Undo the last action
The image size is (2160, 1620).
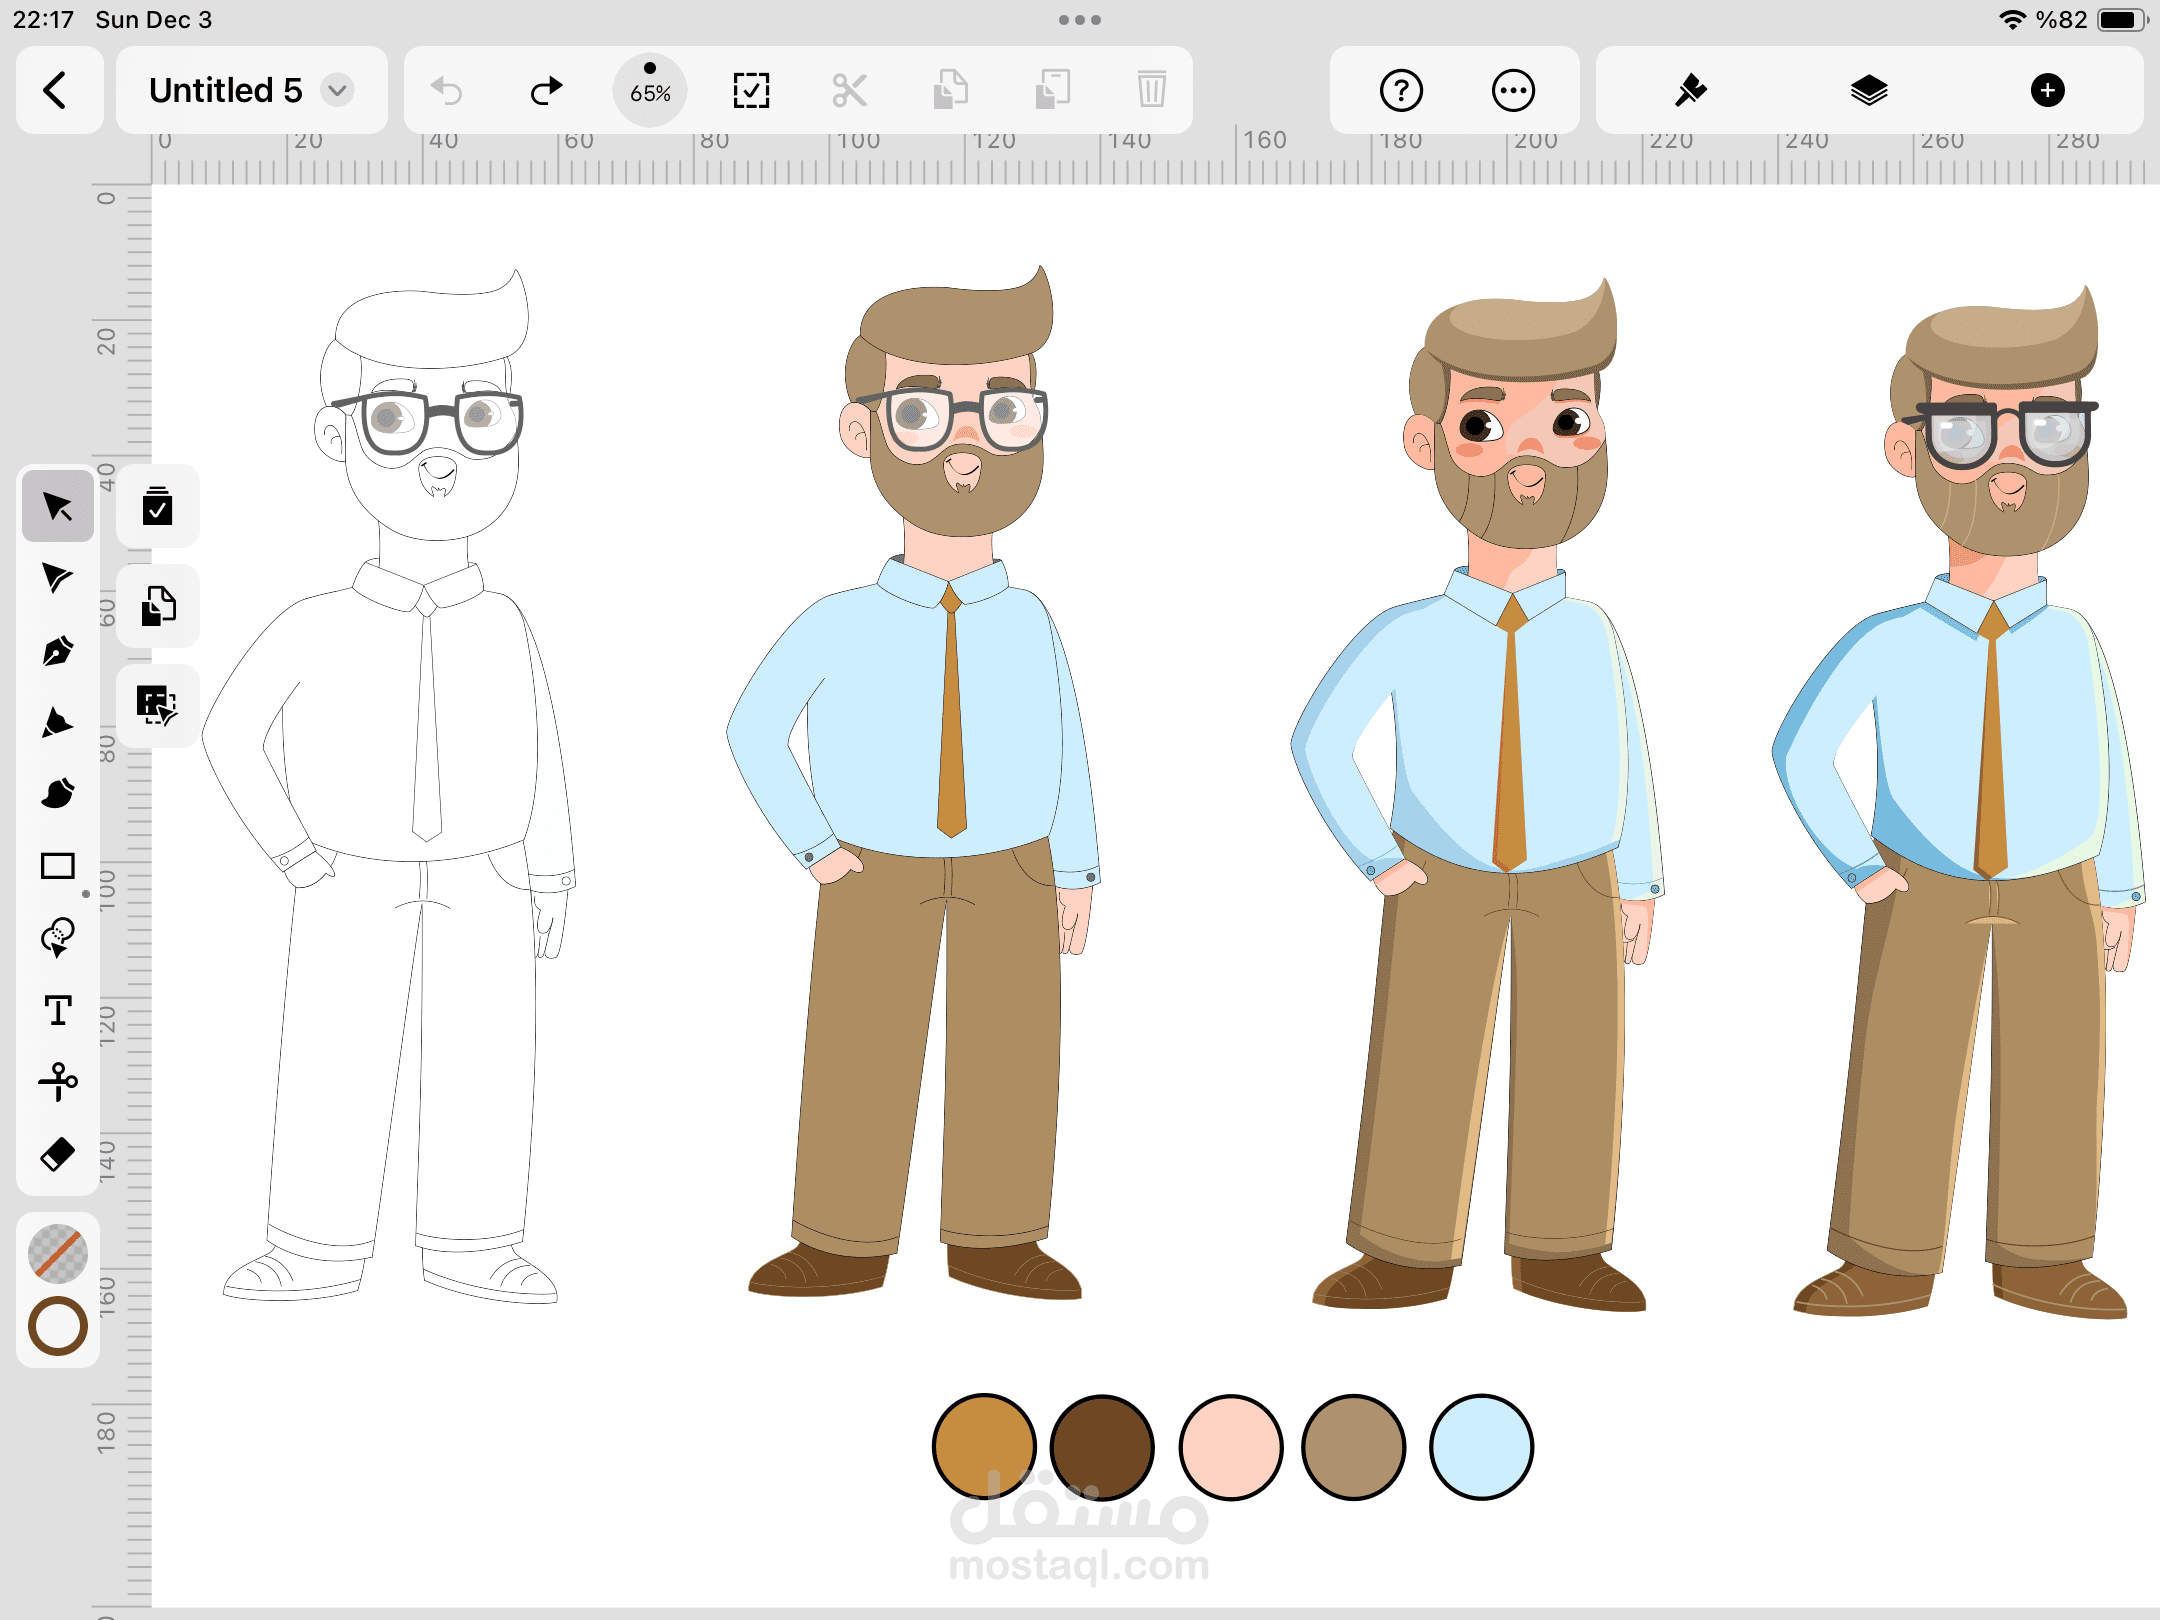(x=446, y=91)
